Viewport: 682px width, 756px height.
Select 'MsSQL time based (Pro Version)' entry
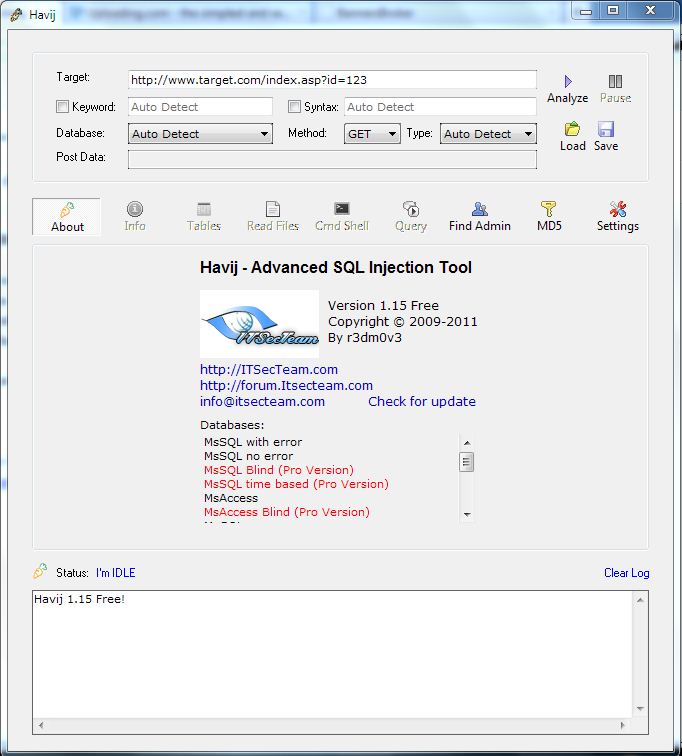pos(296,484)
